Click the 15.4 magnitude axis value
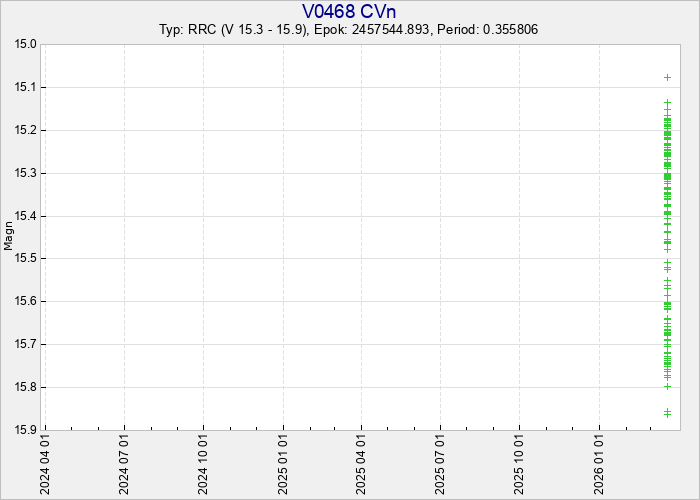The width and height of the screenshot is (700, 500). pyautogui.click(x=26, y=216)
